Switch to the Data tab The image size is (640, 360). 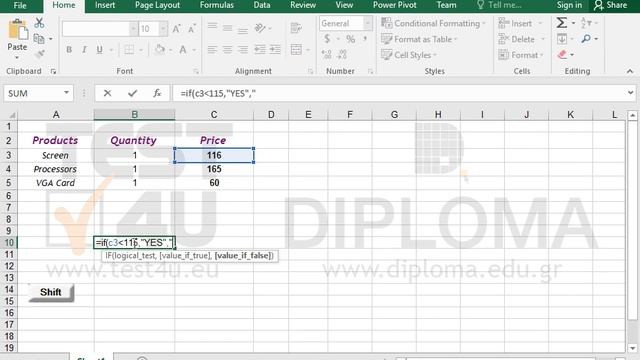[x=262, y=5]
